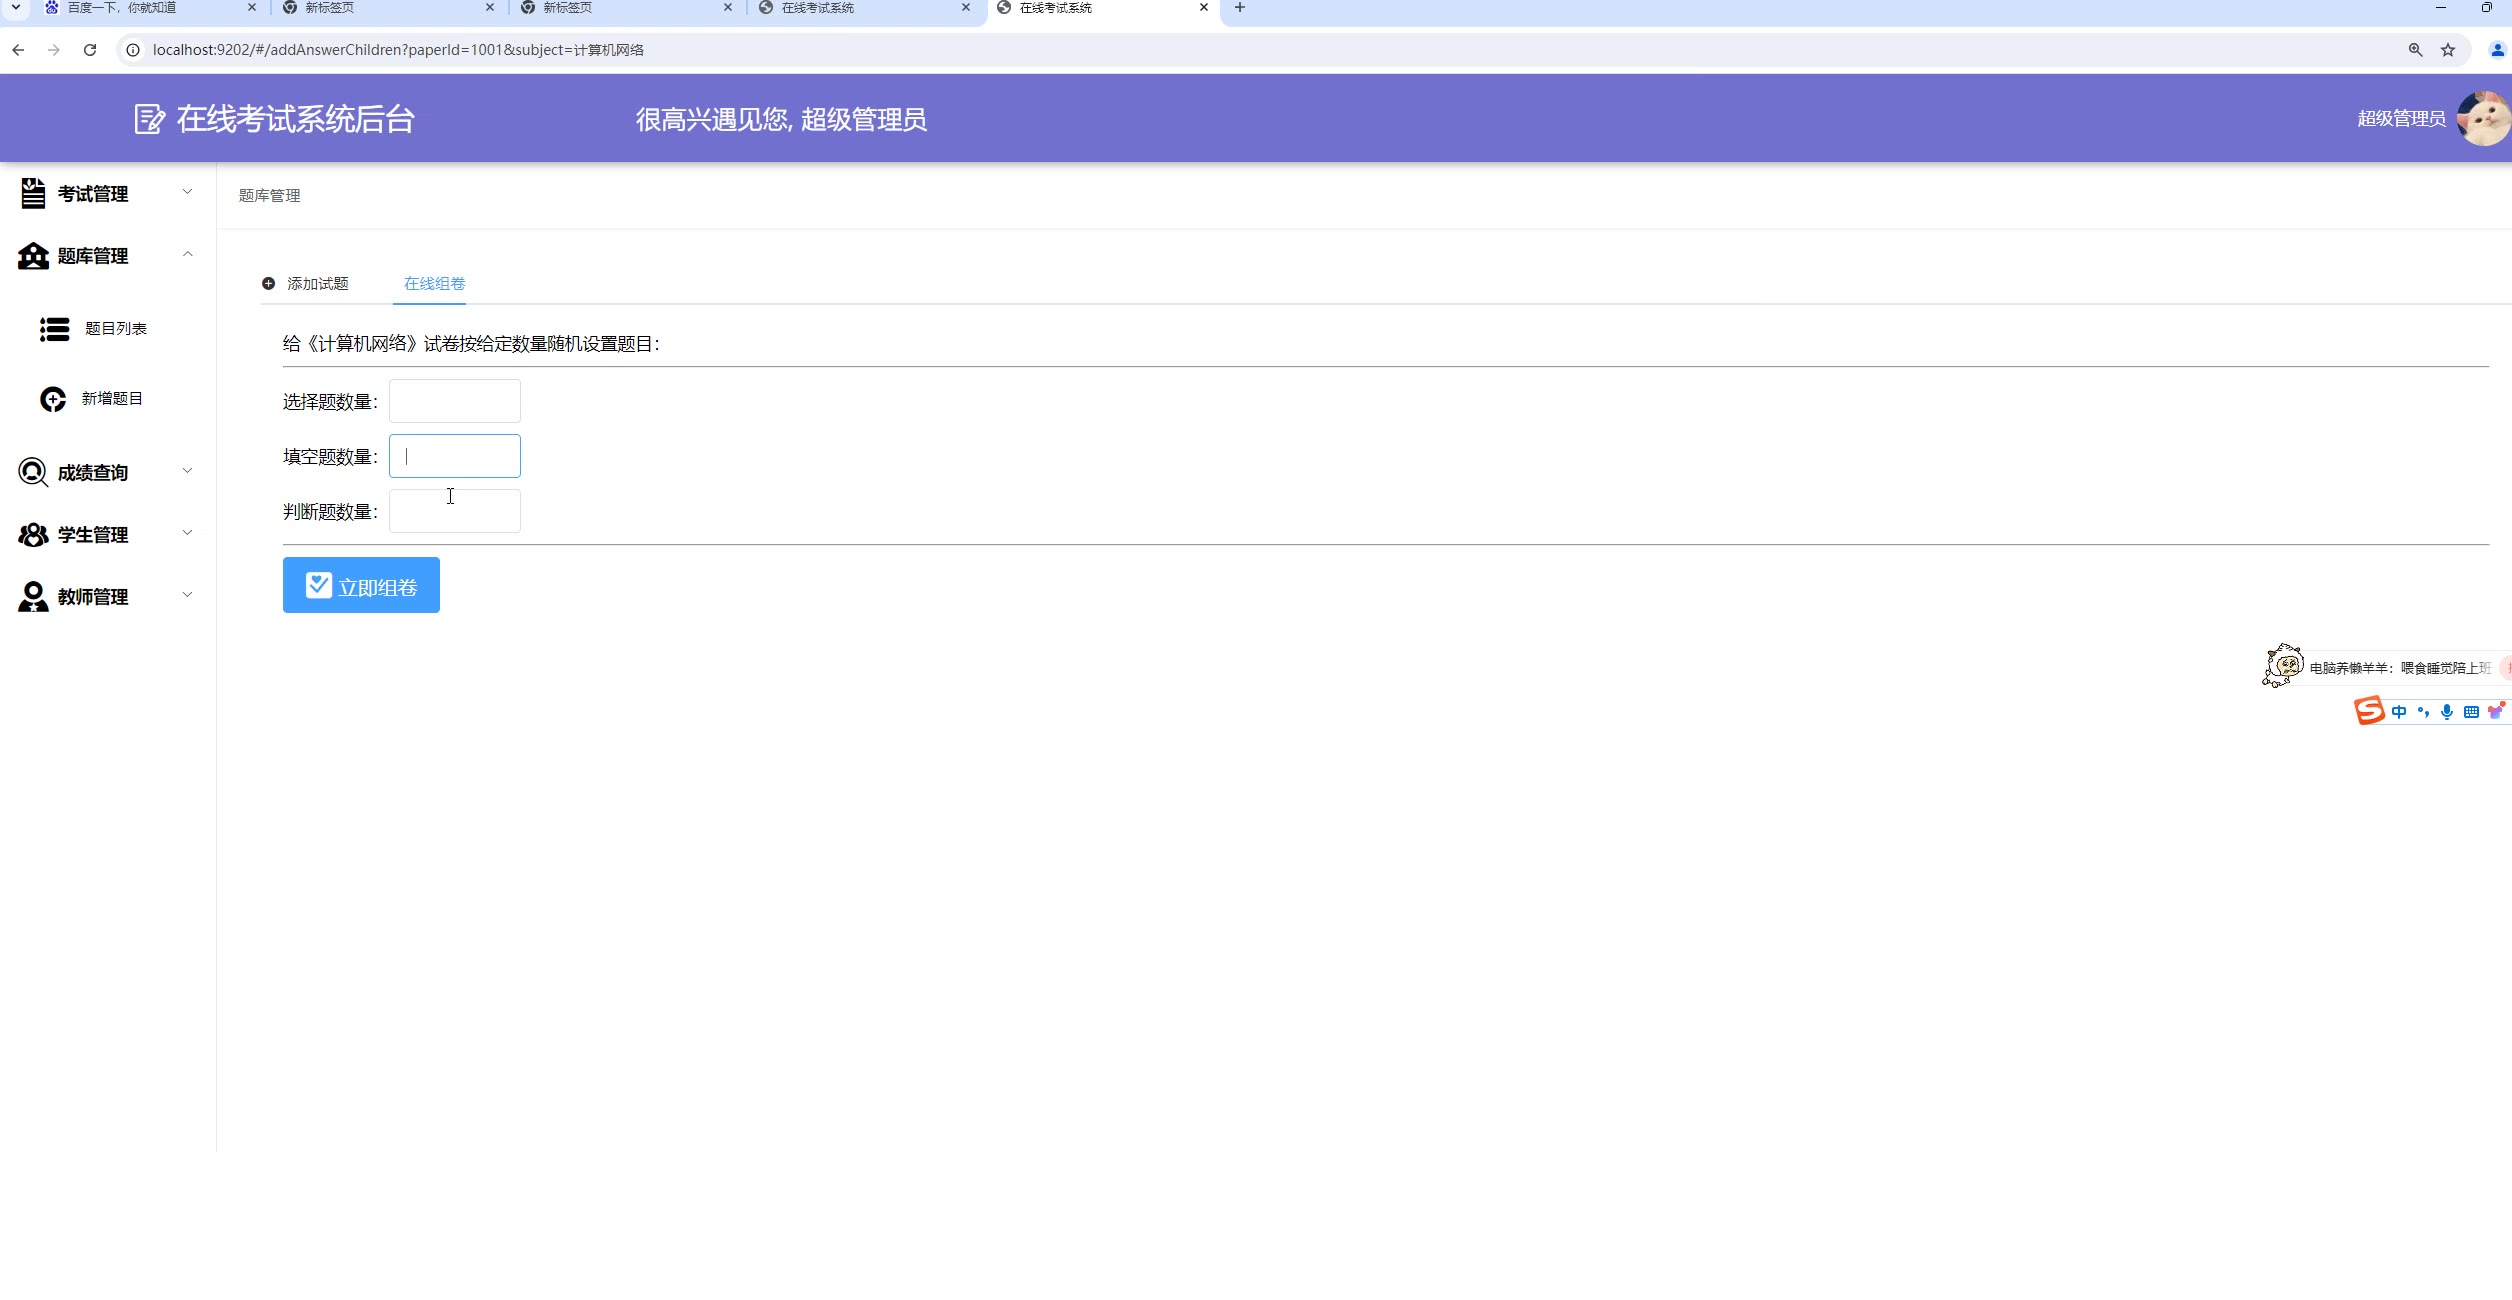2512x1300 pixels.
Task: Click the 给《计算机网络》试卷 instruction text
Action: tap(471, 344)
